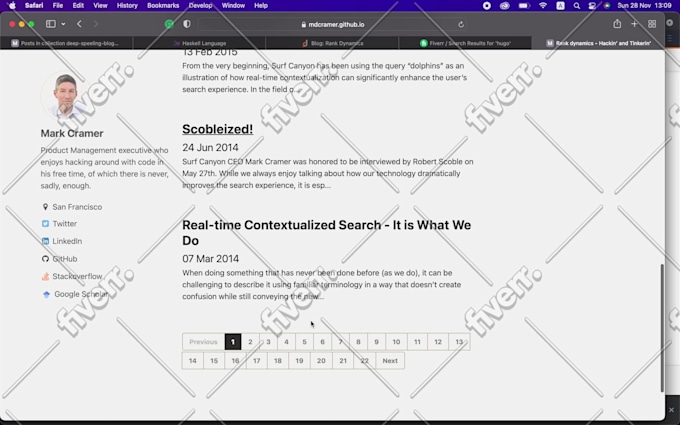680x425 pixels.
Task: Open the Share icon in Safari toolbar
Action: (617, 24)
